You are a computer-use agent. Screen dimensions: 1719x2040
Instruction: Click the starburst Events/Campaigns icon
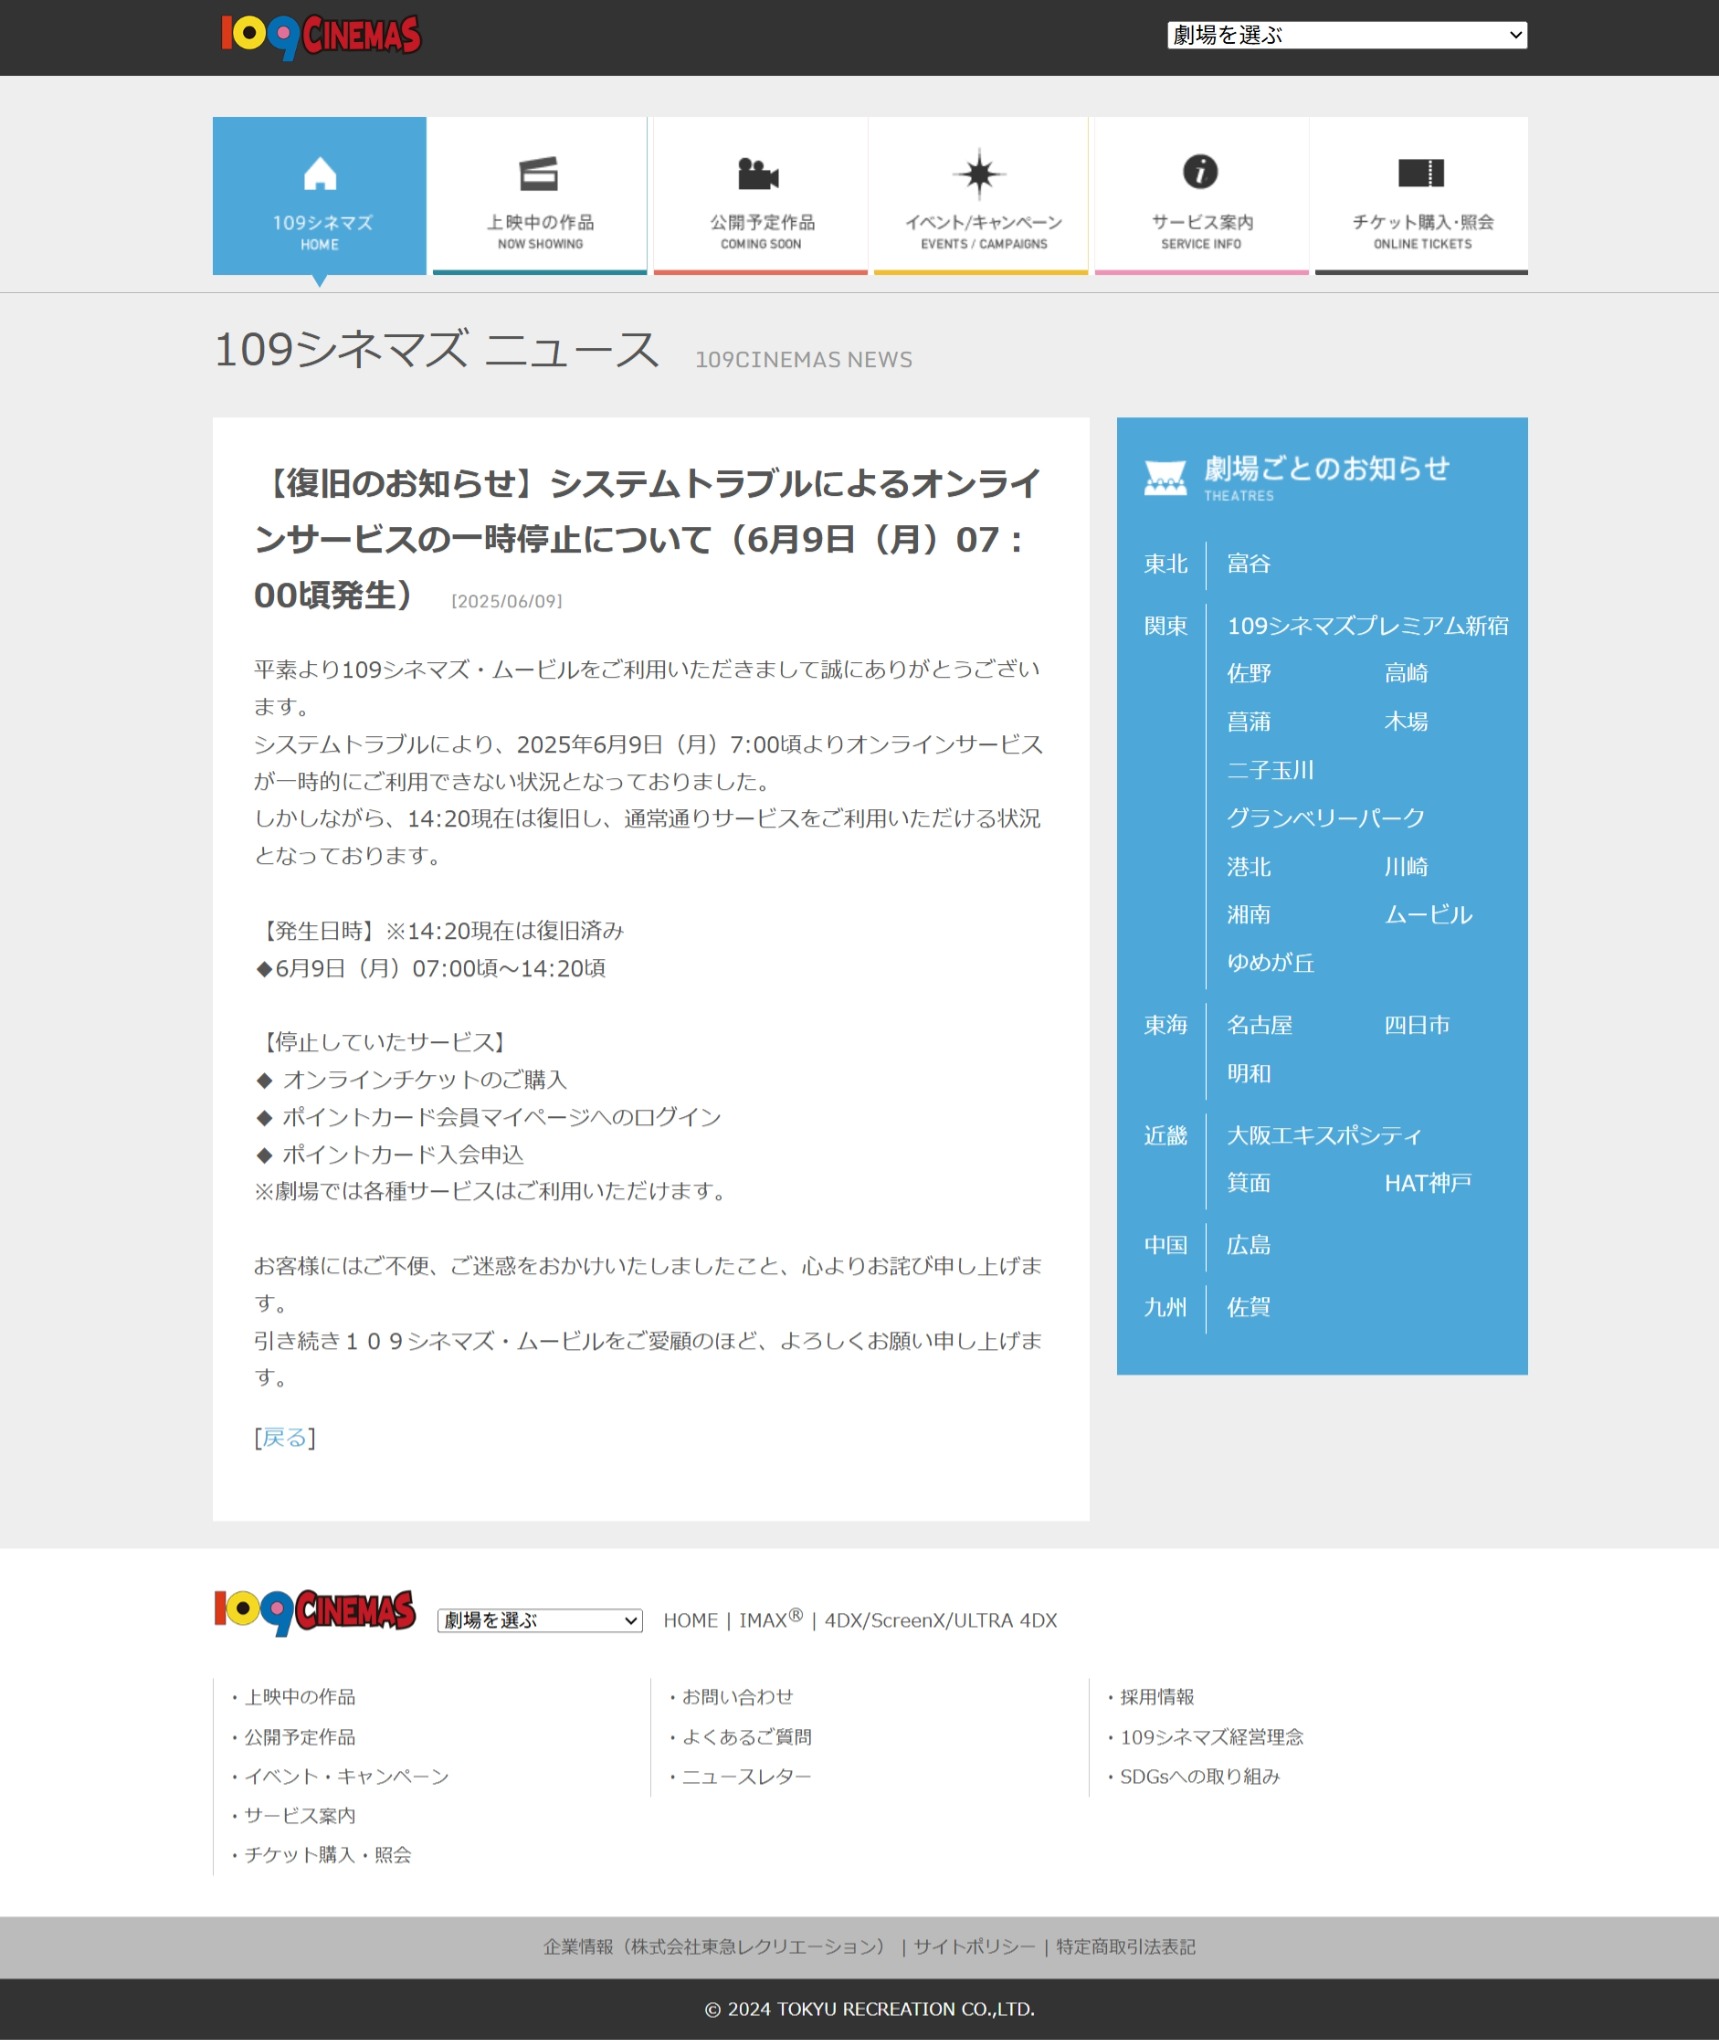pyautogui.click(x=980, y=174)
